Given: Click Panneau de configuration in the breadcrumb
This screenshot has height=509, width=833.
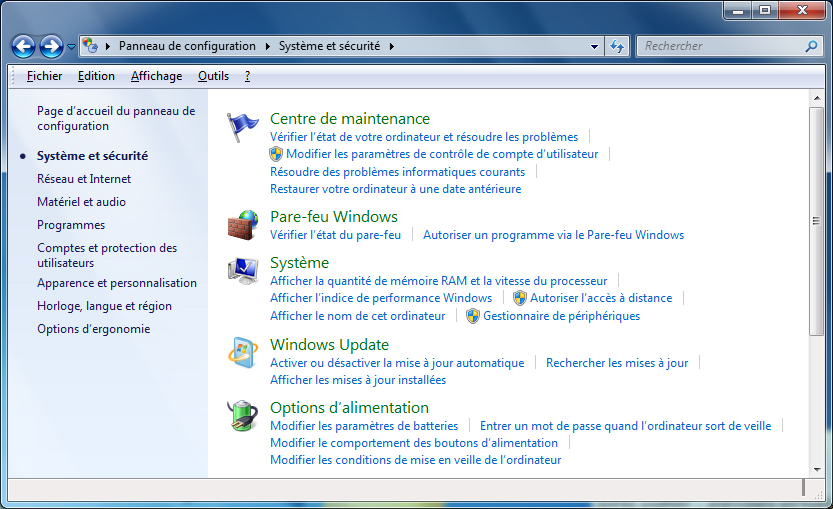Looking at the screenshot, I should [x=187, y=46].
